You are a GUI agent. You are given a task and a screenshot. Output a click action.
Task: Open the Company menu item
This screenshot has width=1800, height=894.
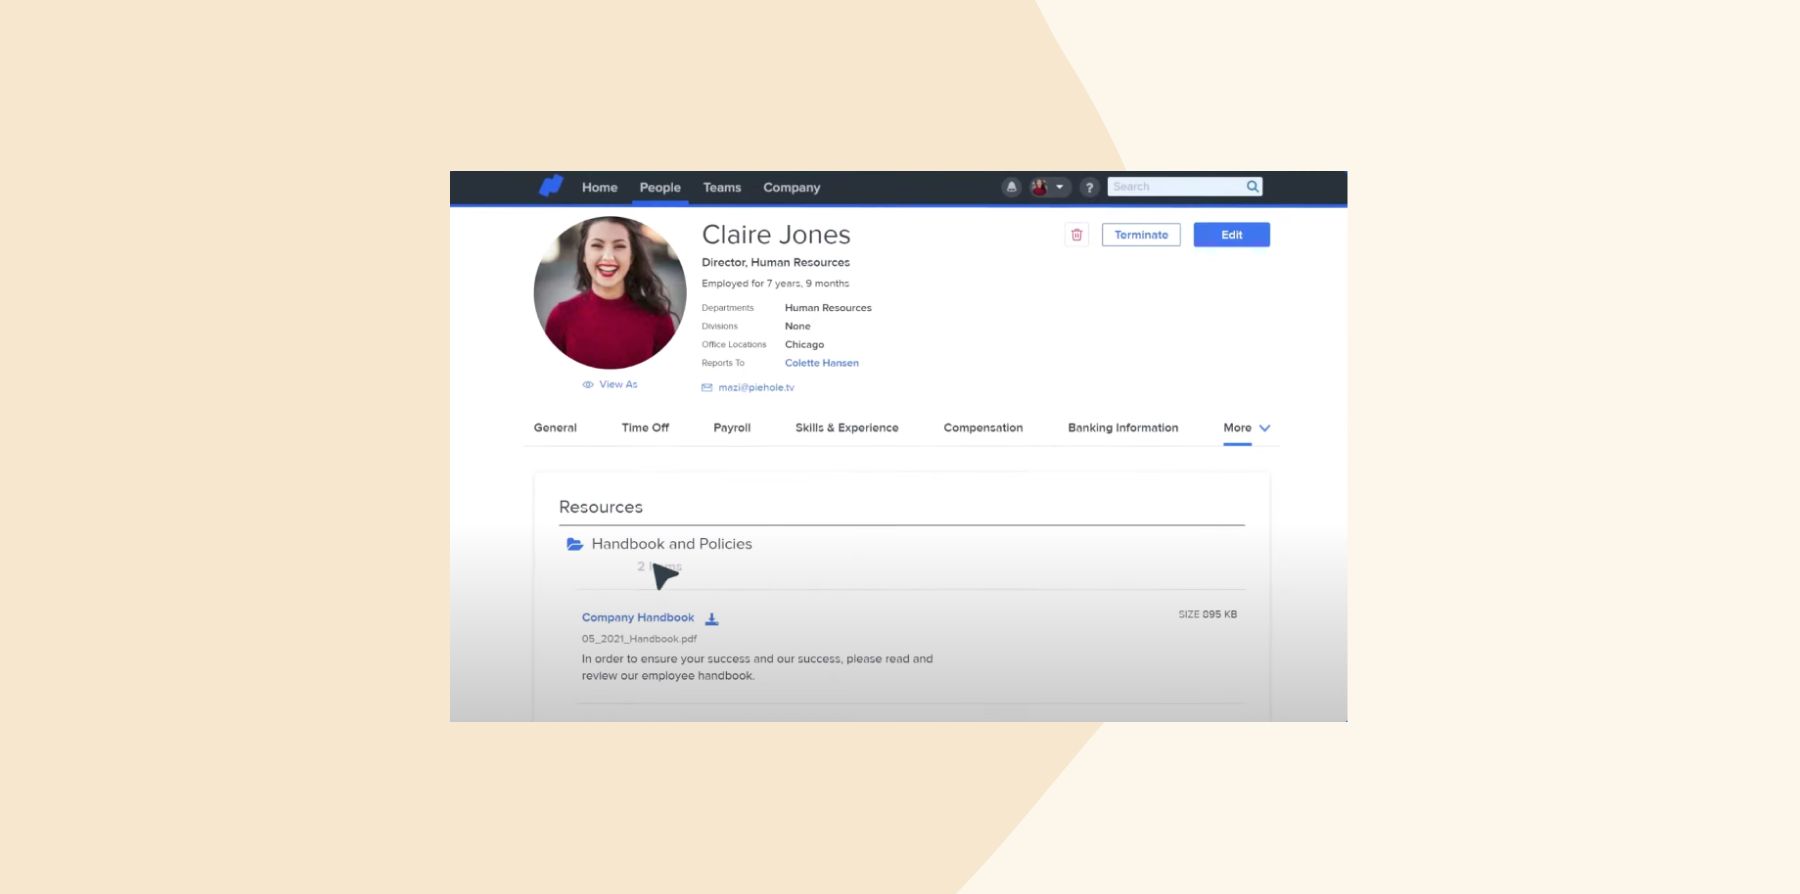click(x=792, y=187)
